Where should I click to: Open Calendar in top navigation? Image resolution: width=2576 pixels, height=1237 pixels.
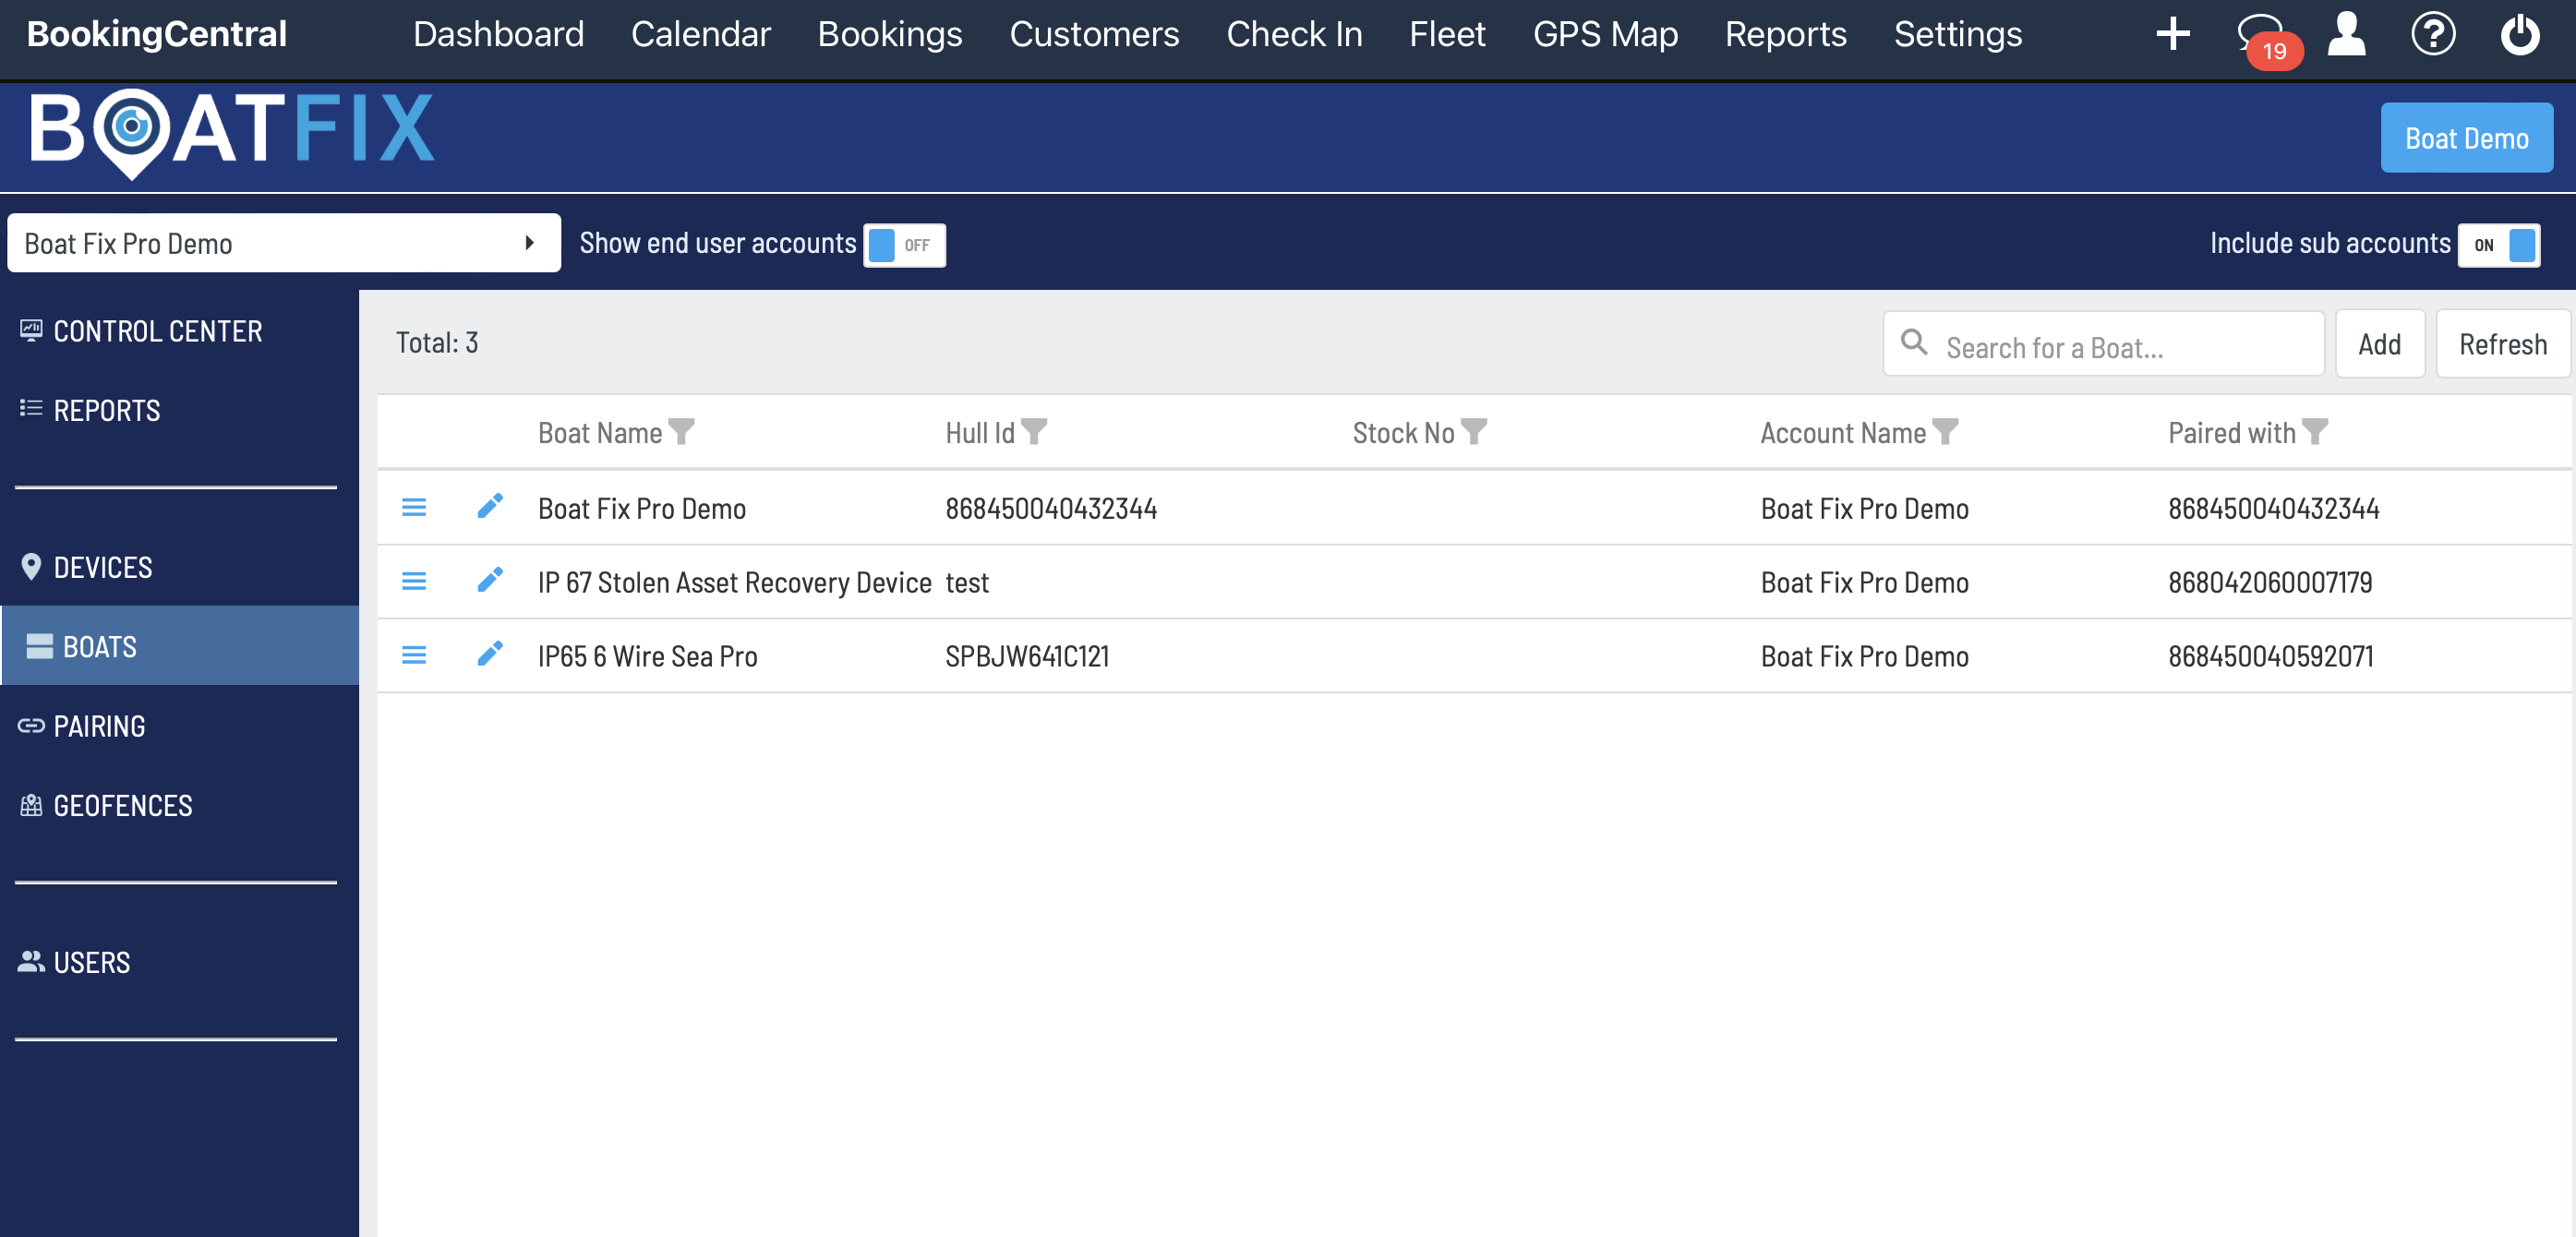click(x=701, y=34)
